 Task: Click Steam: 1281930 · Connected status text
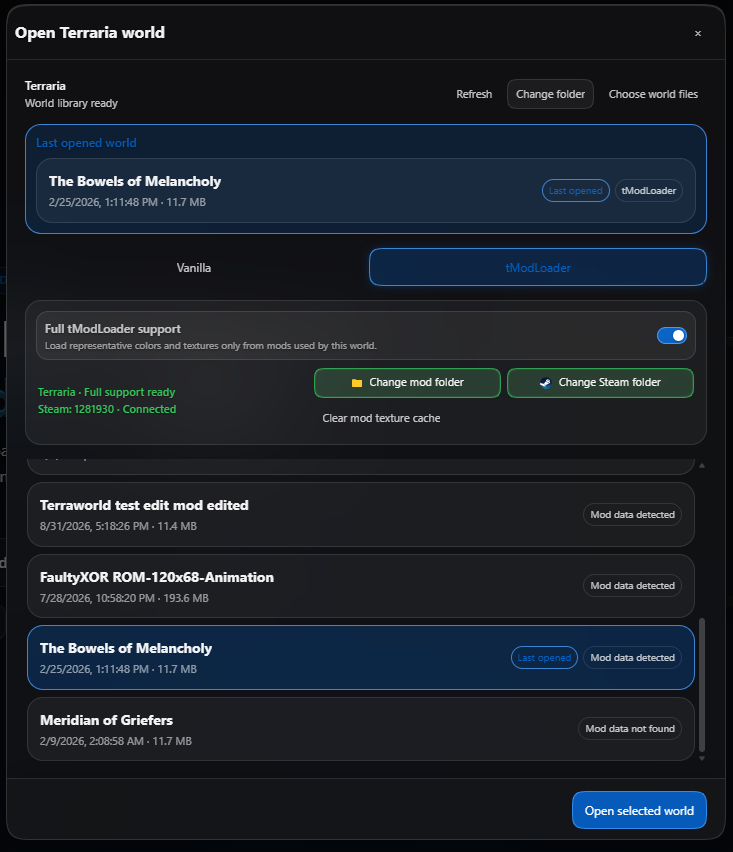click(107, 409)
